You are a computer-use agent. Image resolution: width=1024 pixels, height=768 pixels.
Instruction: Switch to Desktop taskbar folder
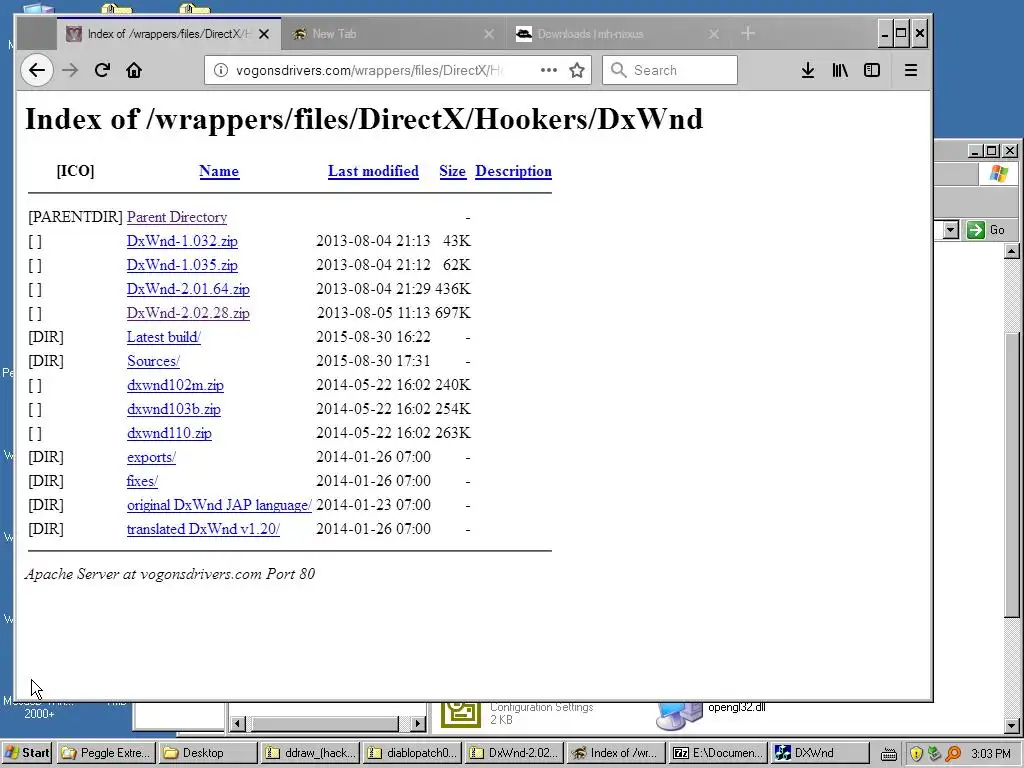[208, 753]
